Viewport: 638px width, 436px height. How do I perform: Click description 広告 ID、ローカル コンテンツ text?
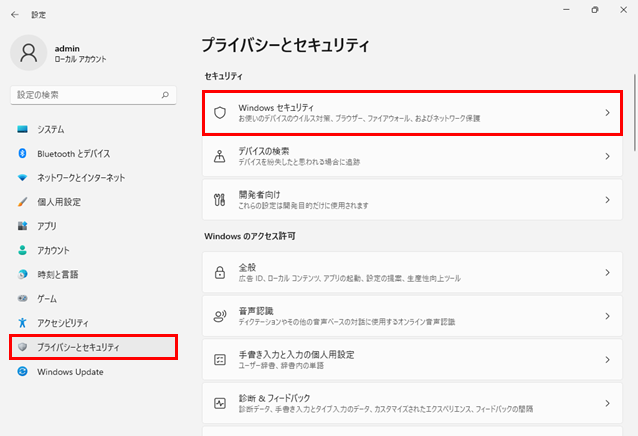[350, 279]
